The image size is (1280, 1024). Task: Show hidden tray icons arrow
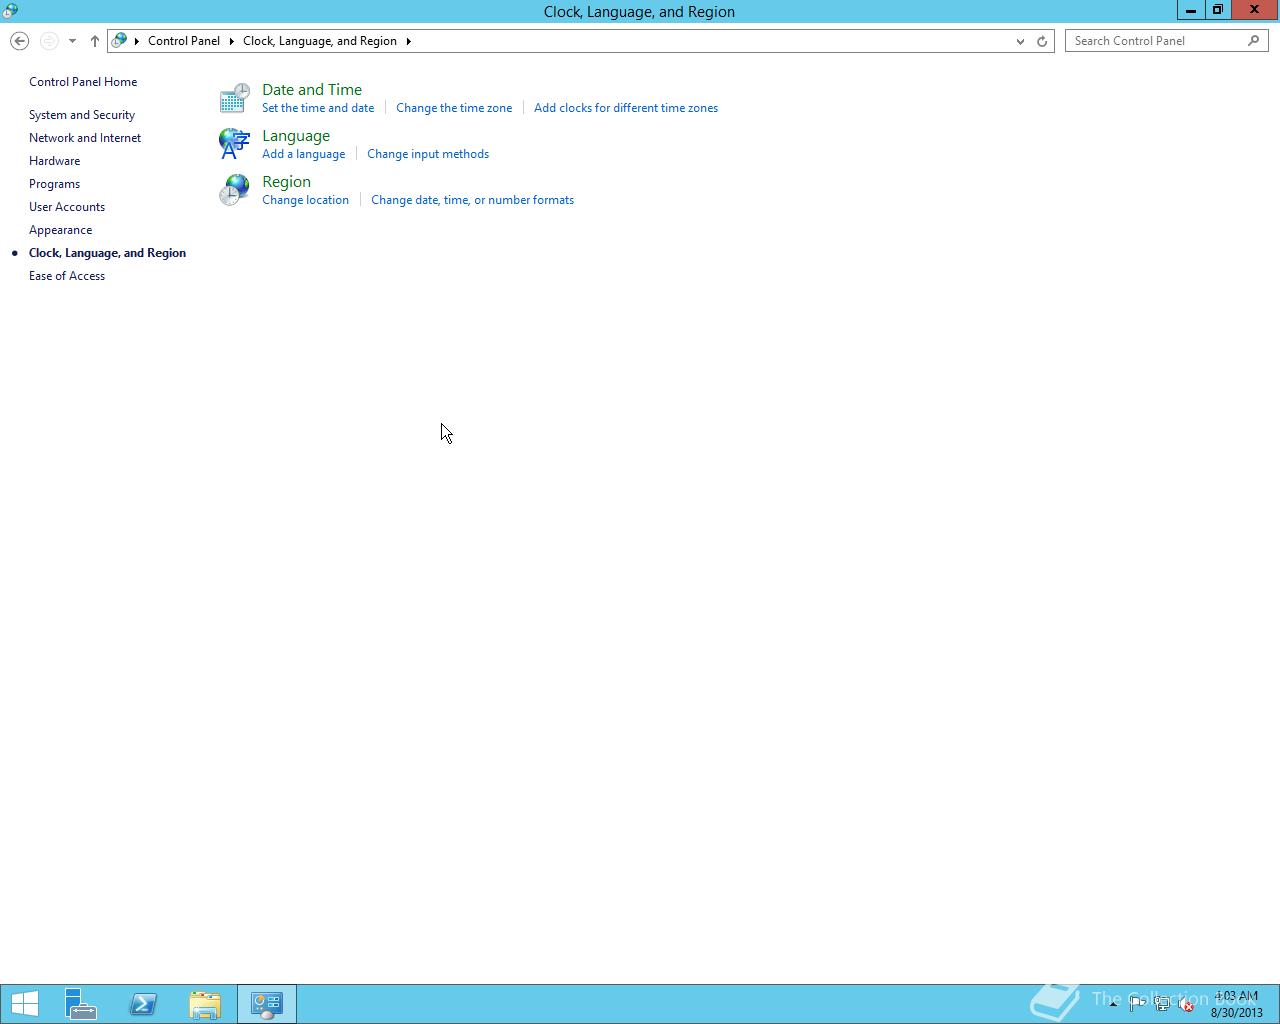click(x=1113, y=1004)
